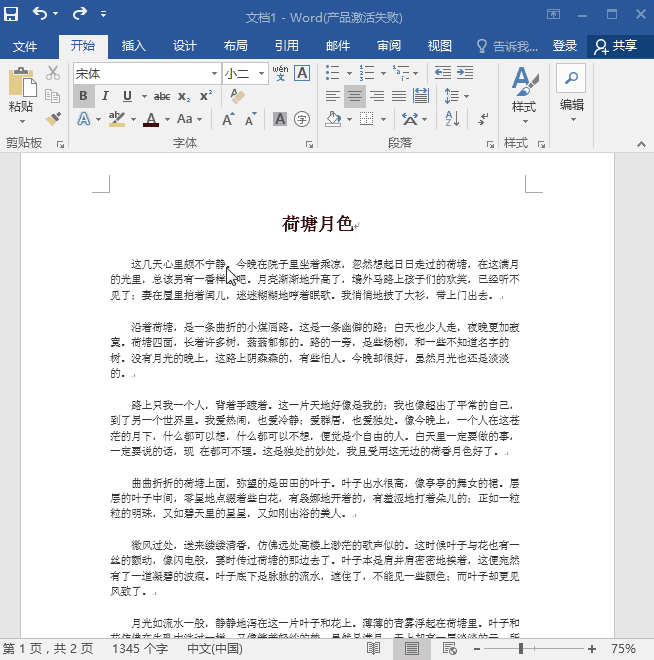Screen dimensions: 654x660
Task: Sort text with the A-Z sort icon
Action: [452, 119]
